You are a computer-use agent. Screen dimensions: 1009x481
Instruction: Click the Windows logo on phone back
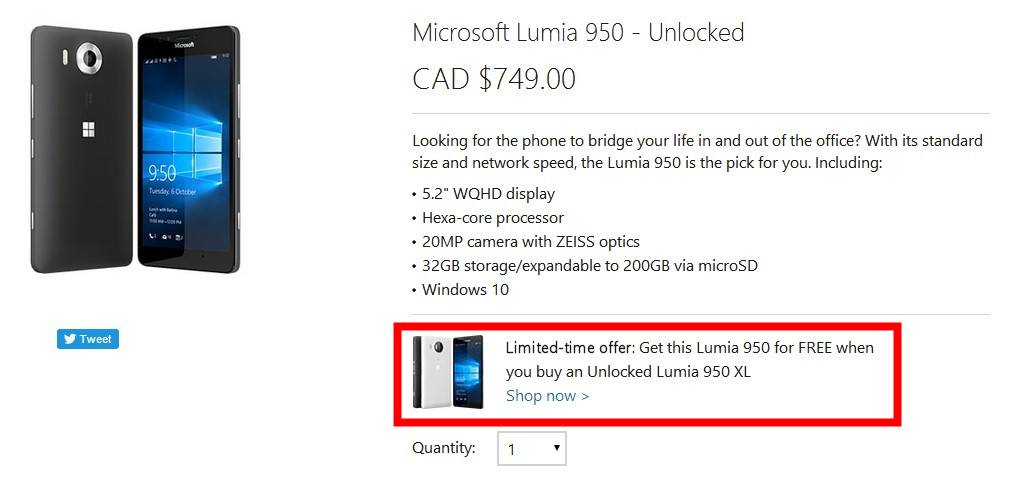(x=87, y=130)
